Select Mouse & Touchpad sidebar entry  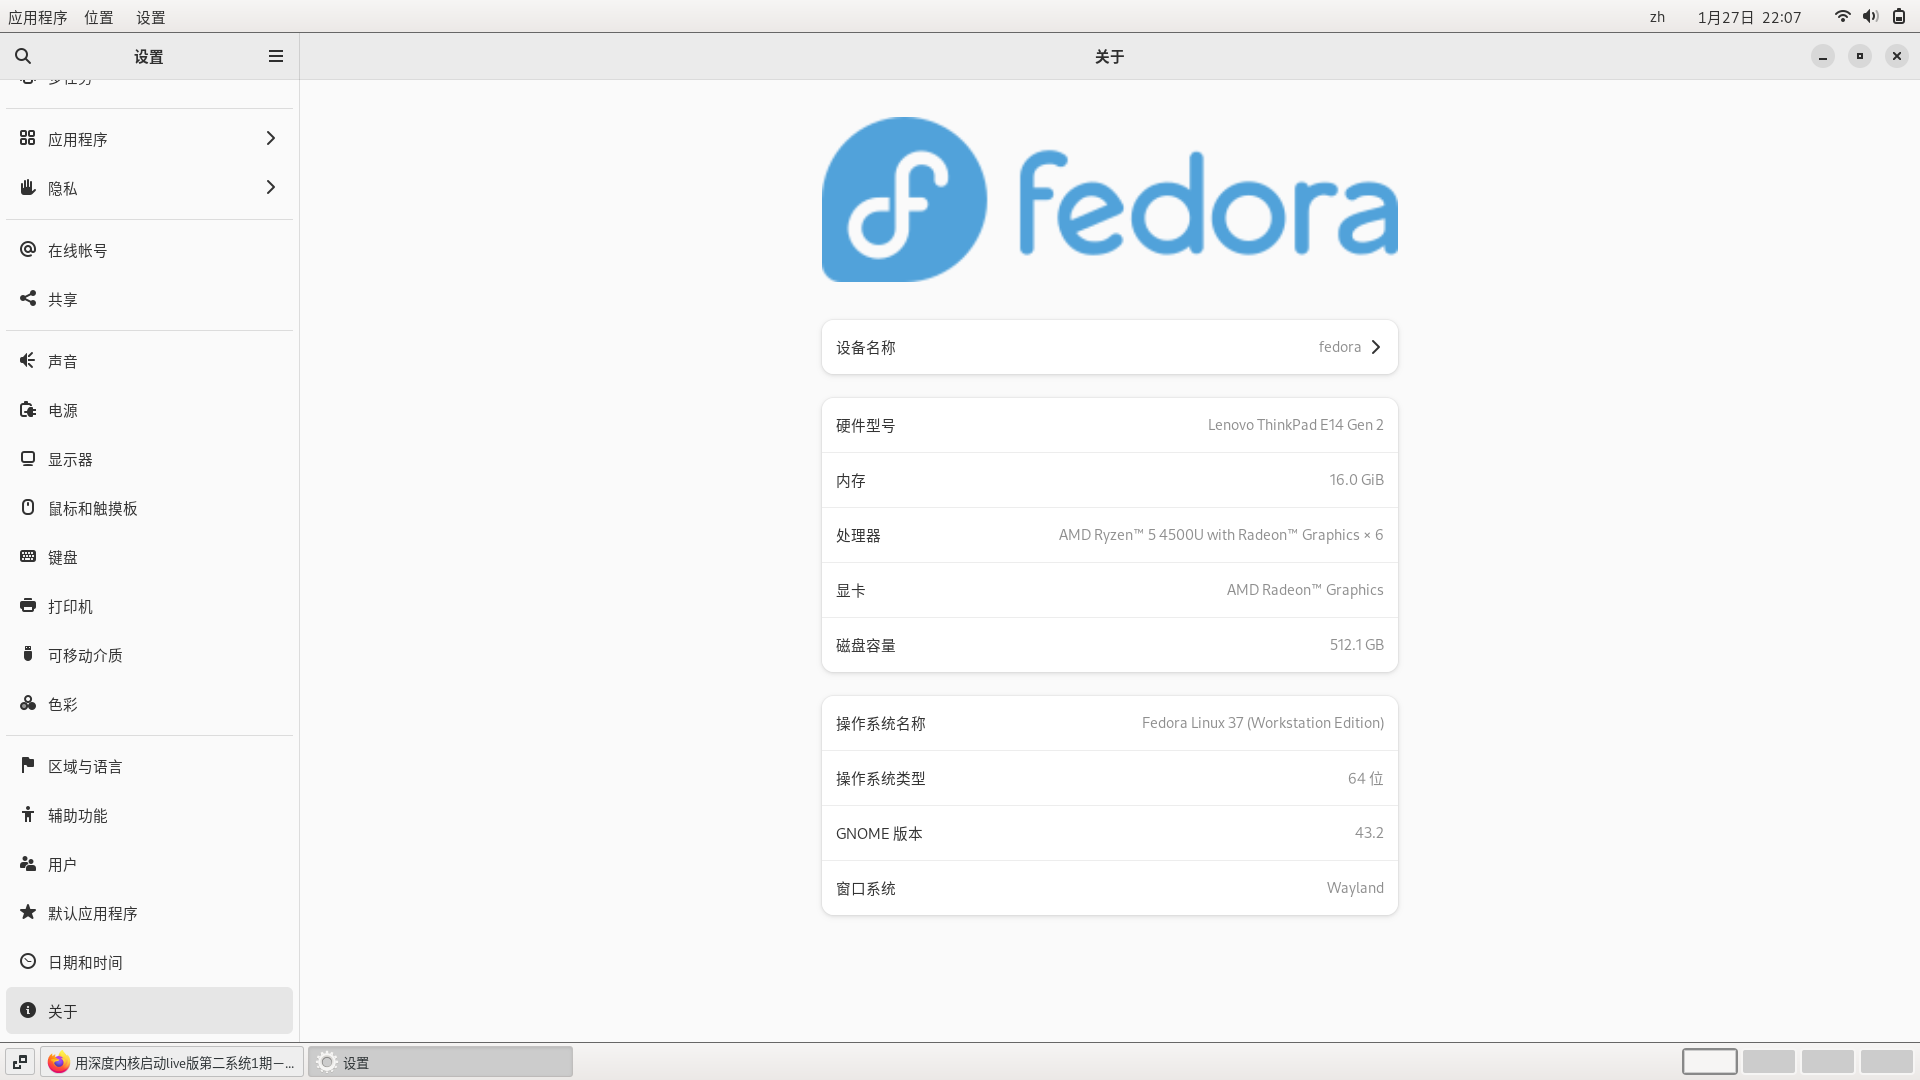point(92,508)
